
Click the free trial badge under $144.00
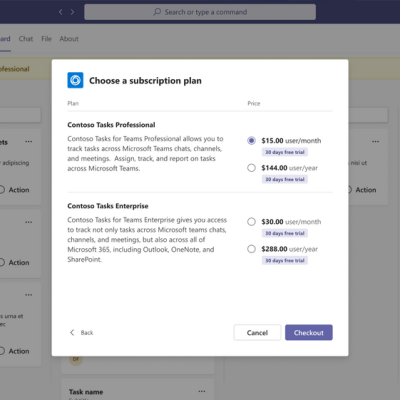pyautogui.click(x=285, y=179)
